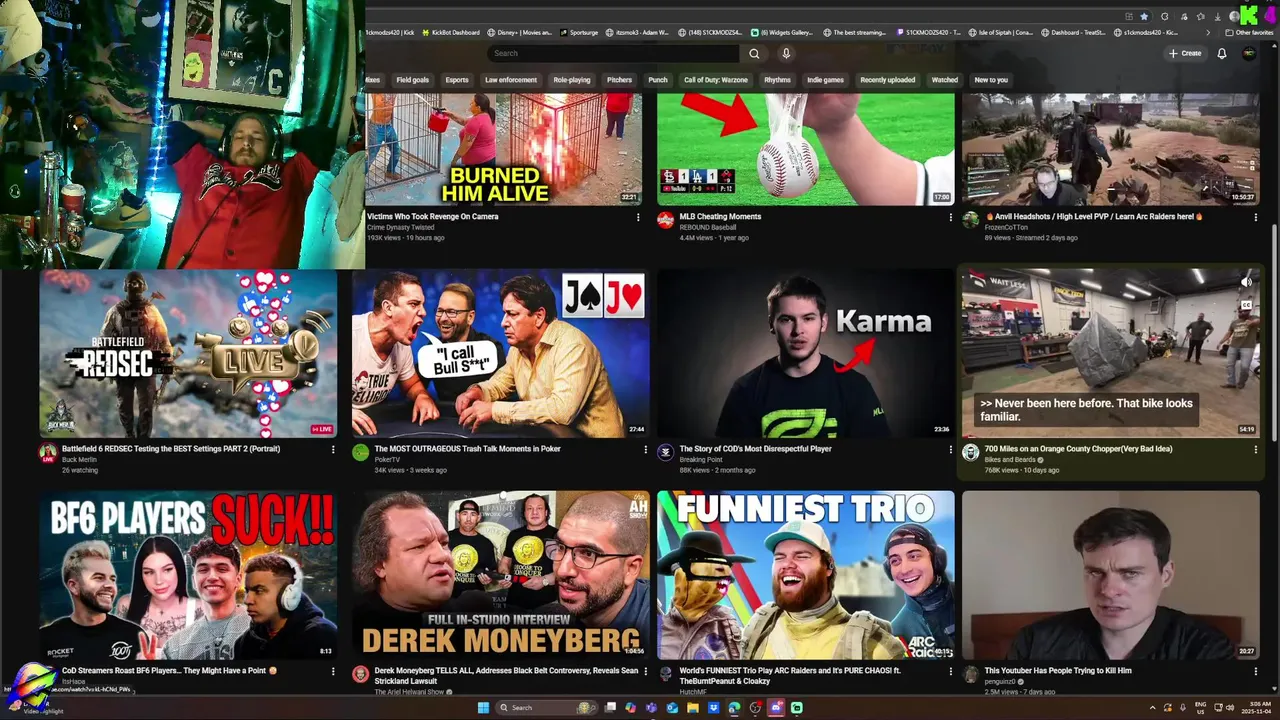Open the taskbar clock and date
Image resolution: width=1280 pixels, height=720 pixels.
[1258, 708]
